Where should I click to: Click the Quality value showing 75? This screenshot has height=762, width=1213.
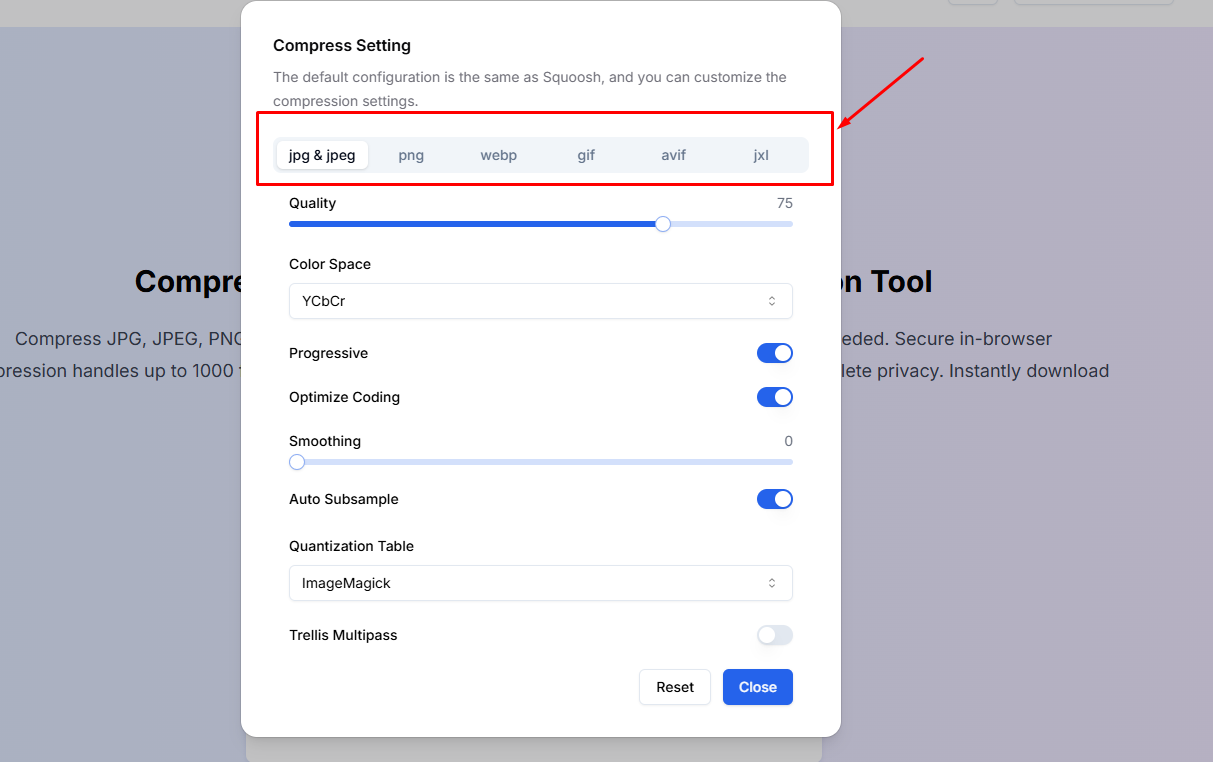[x=784, y=203]
